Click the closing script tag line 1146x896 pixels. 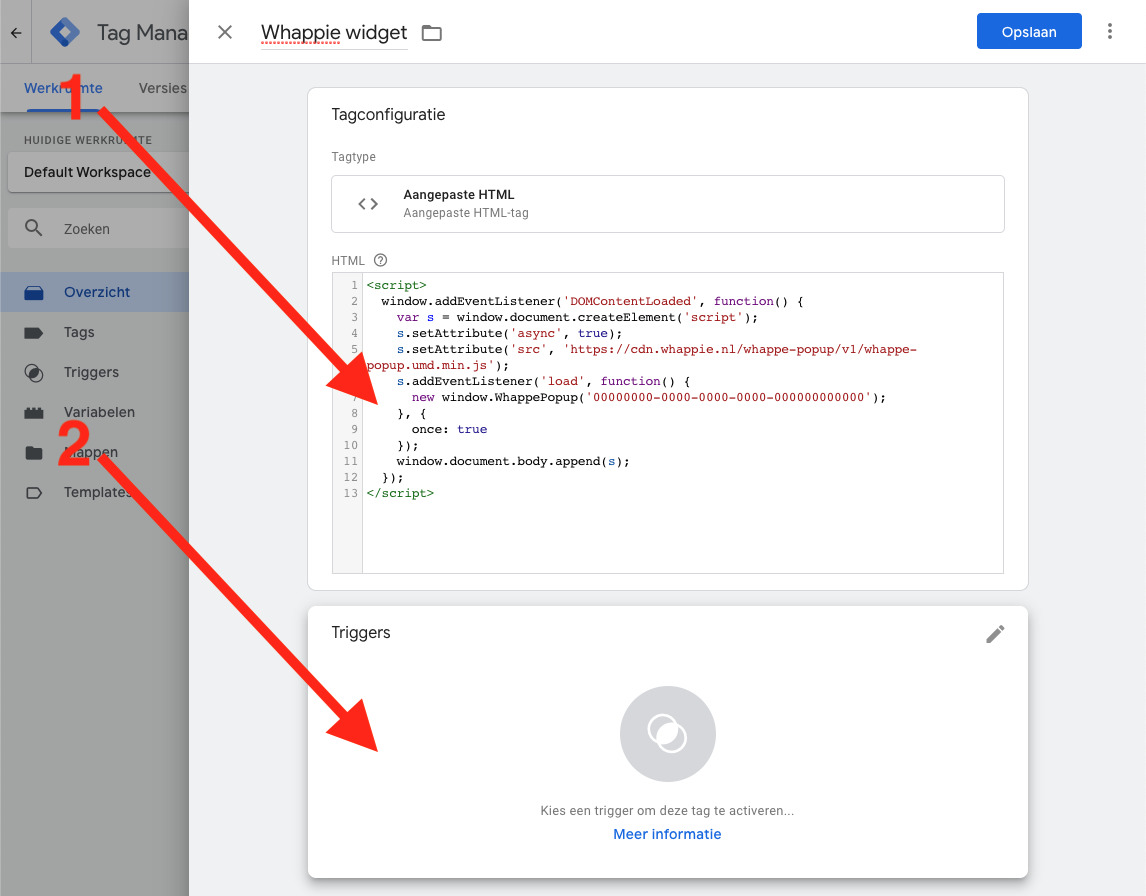click(400, 493)
